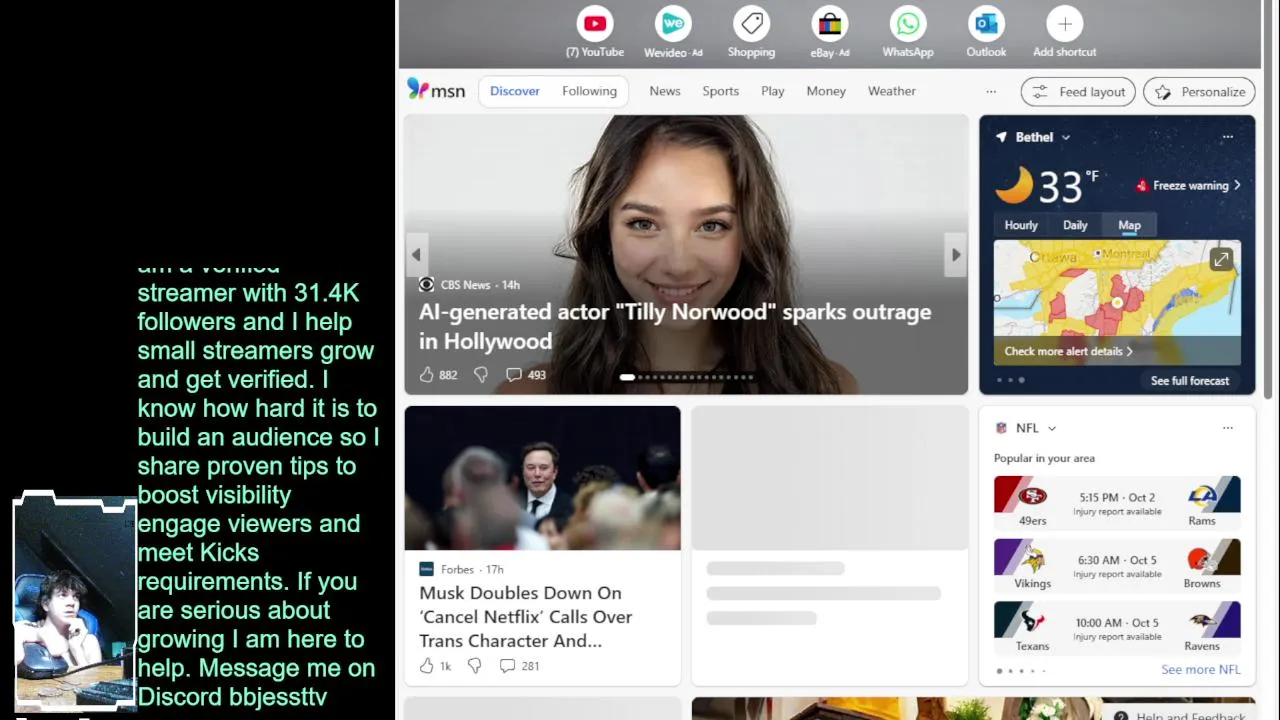Go to next carousel story
The height and width of the screenshot is (720, 1280).
[x=956, y=255]
